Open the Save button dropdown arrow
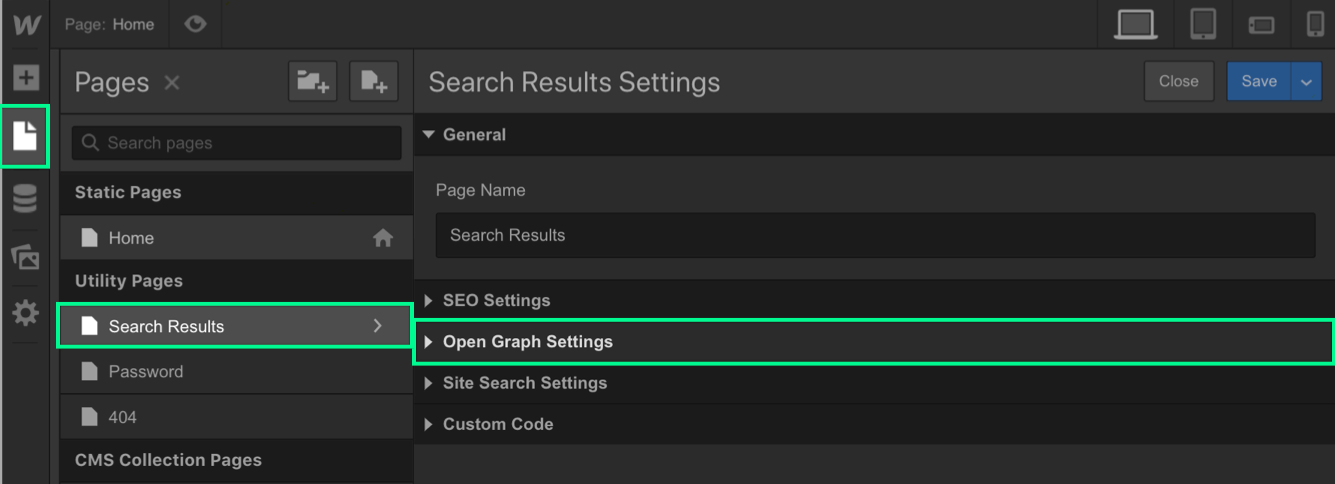The width and height of the screenshot is (1335, 484). click(1306, 82)
